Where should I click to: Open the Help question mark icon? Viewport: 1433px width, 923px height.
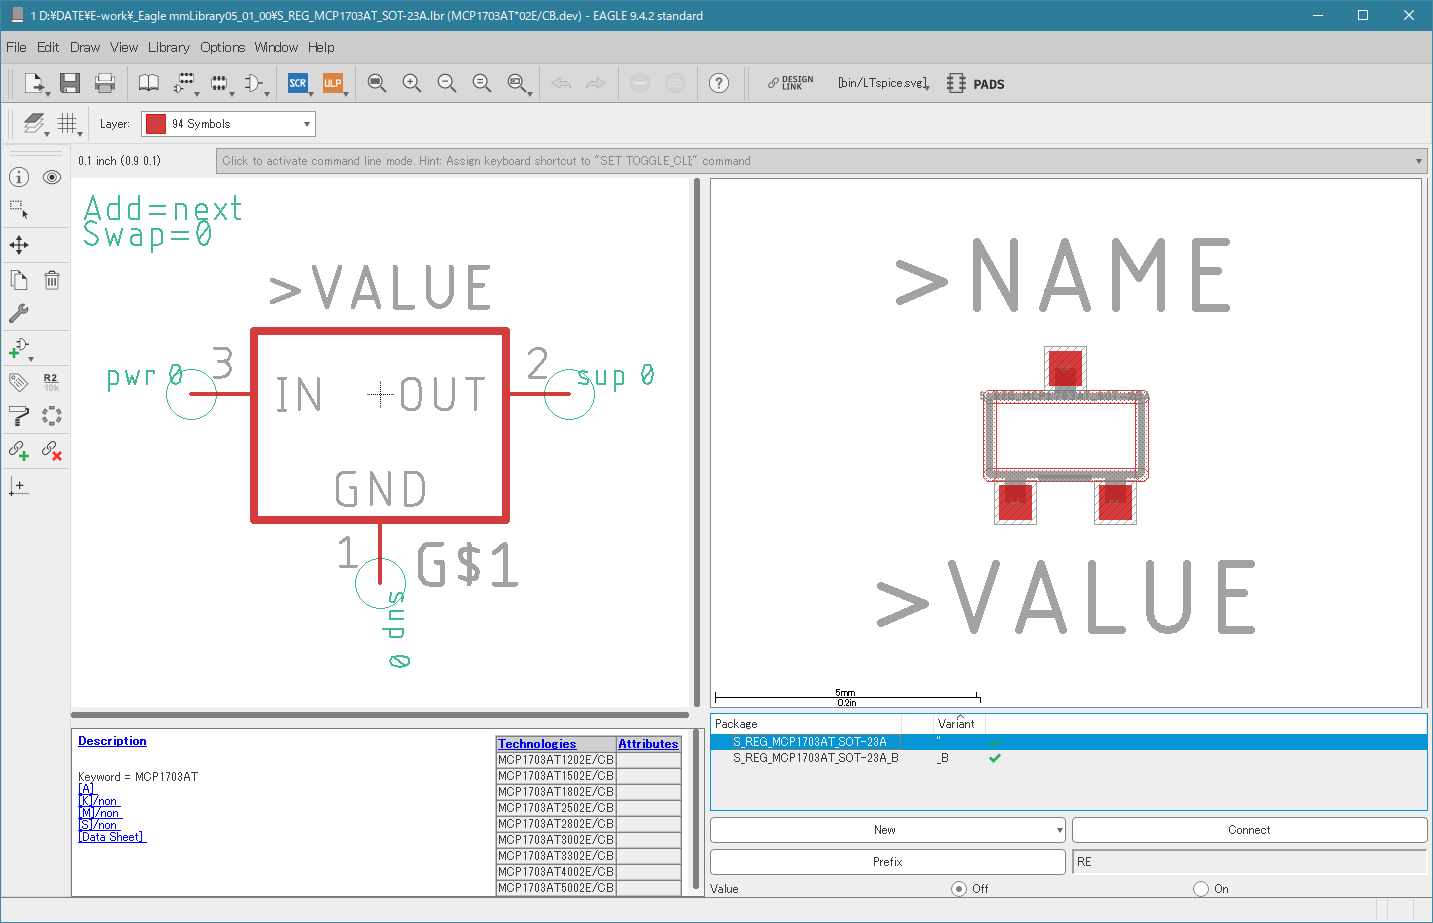click(x=719, y=83)
